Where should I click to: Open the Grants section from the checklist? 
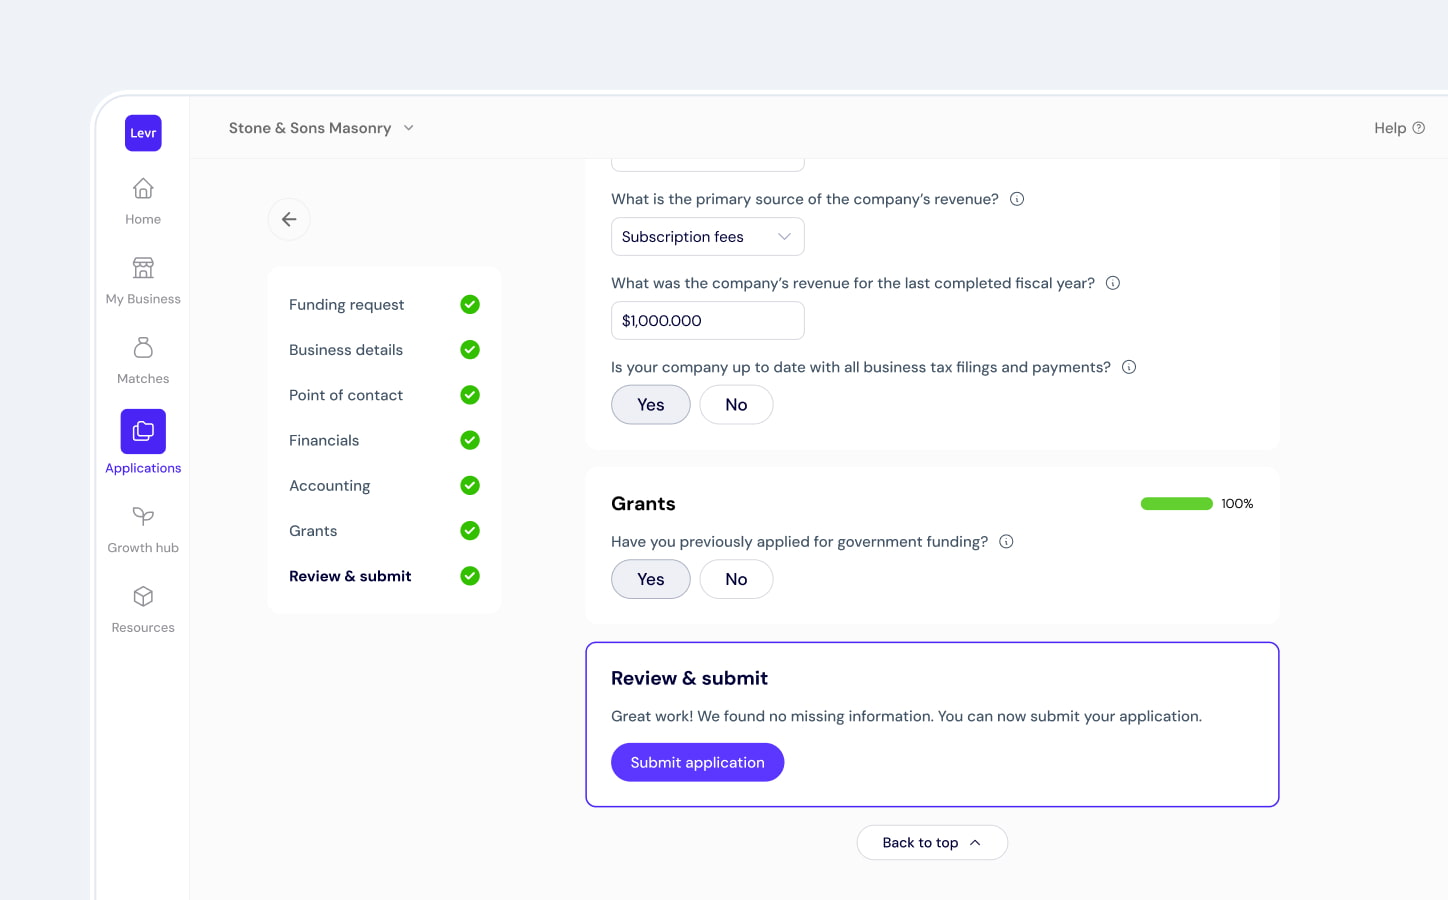(313, 530)
